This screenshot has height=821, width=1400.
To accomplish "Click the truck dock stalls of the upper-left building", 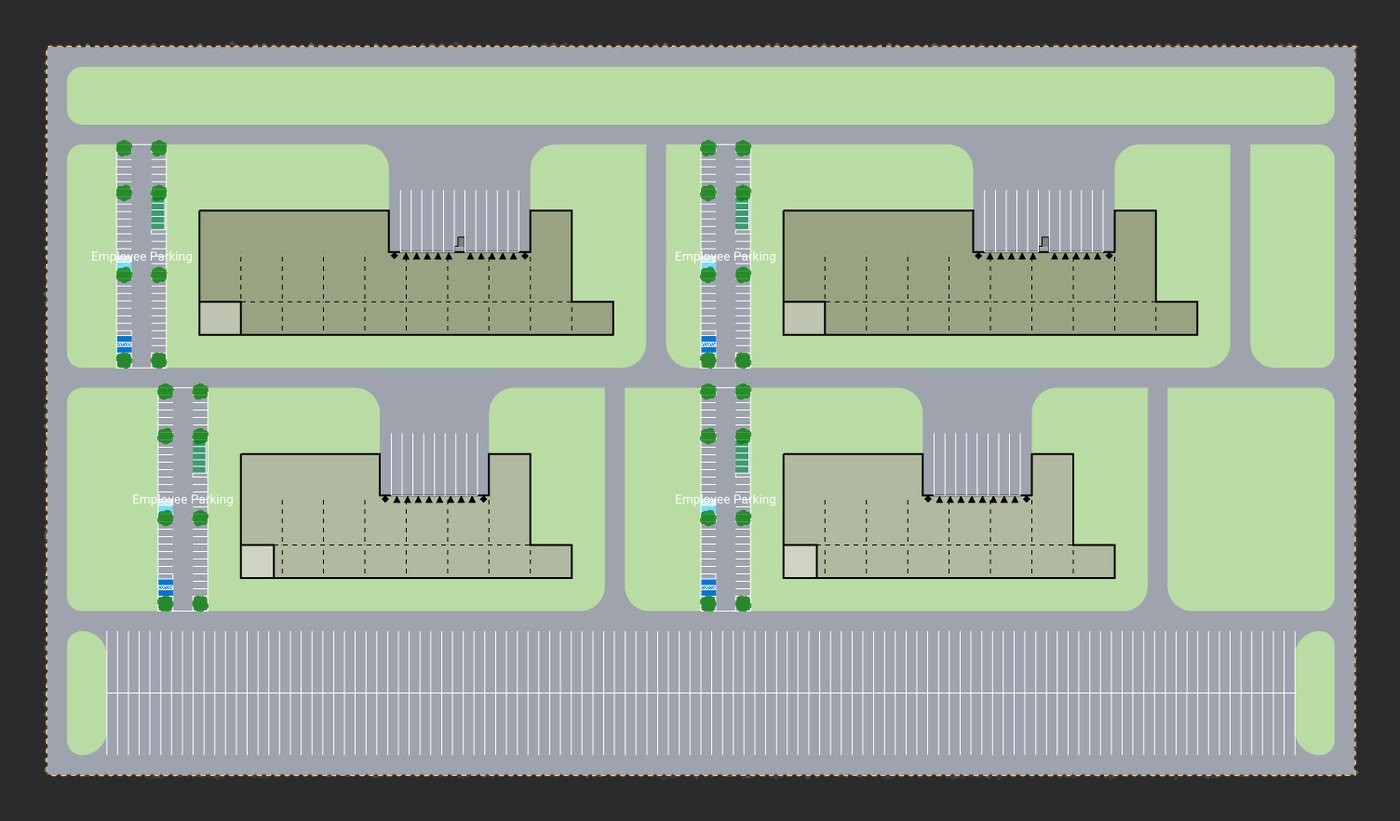I will [x=459, y=220].
